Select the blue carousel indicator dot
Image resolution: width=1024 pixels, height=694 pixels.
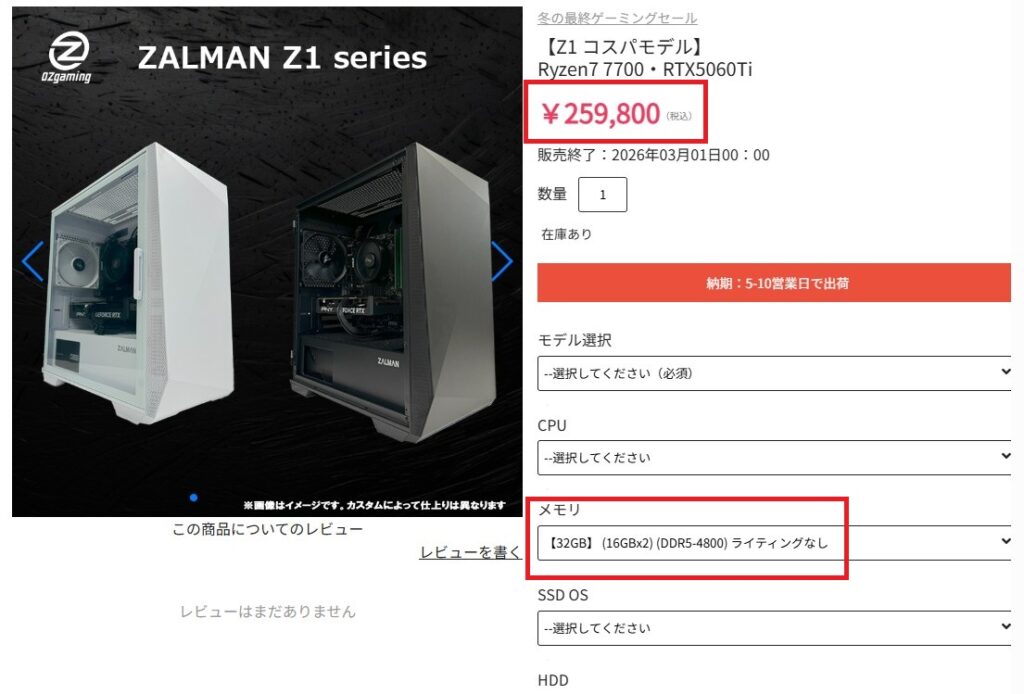[x=193, y=497]
